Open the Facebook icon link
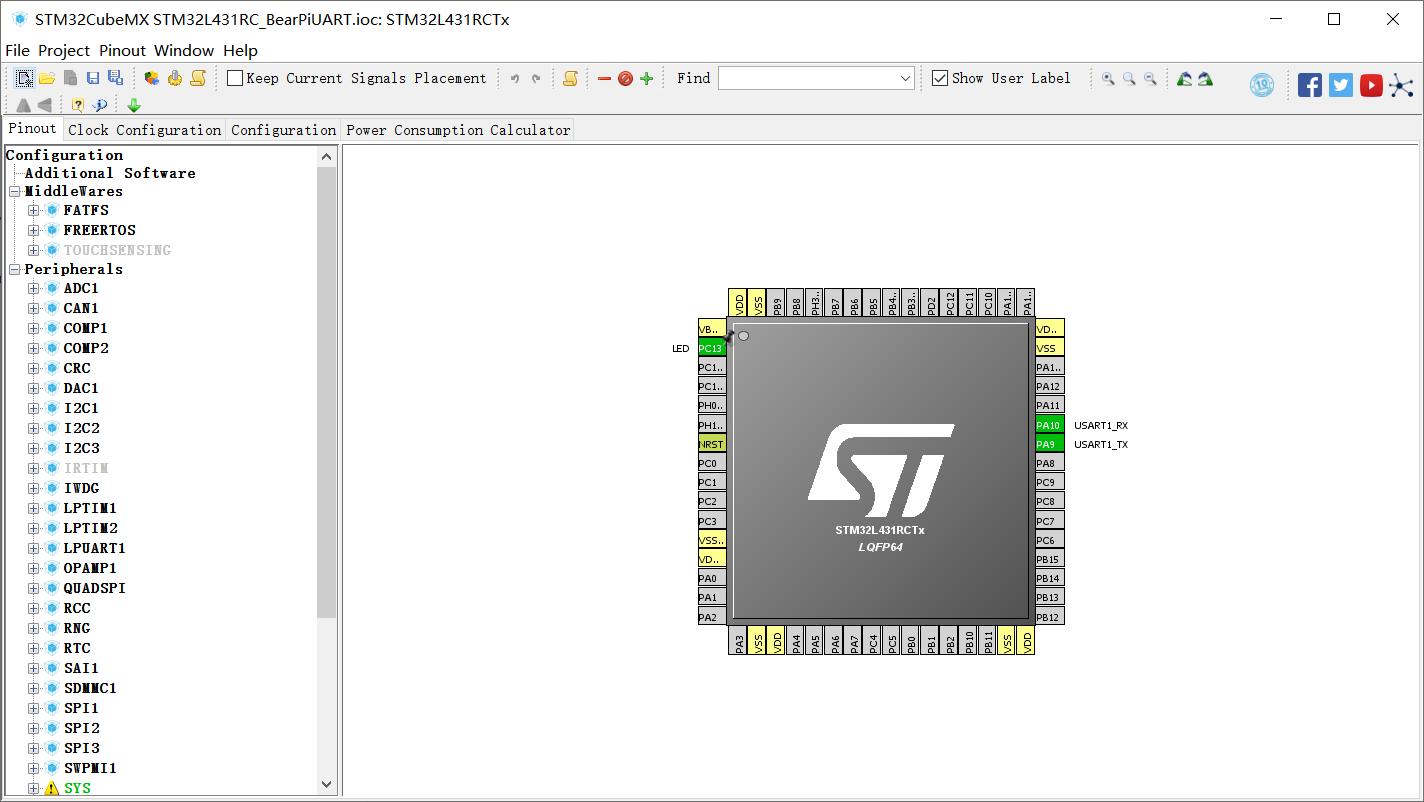The image size is (1424, 802). click(x=1309, y=85)
